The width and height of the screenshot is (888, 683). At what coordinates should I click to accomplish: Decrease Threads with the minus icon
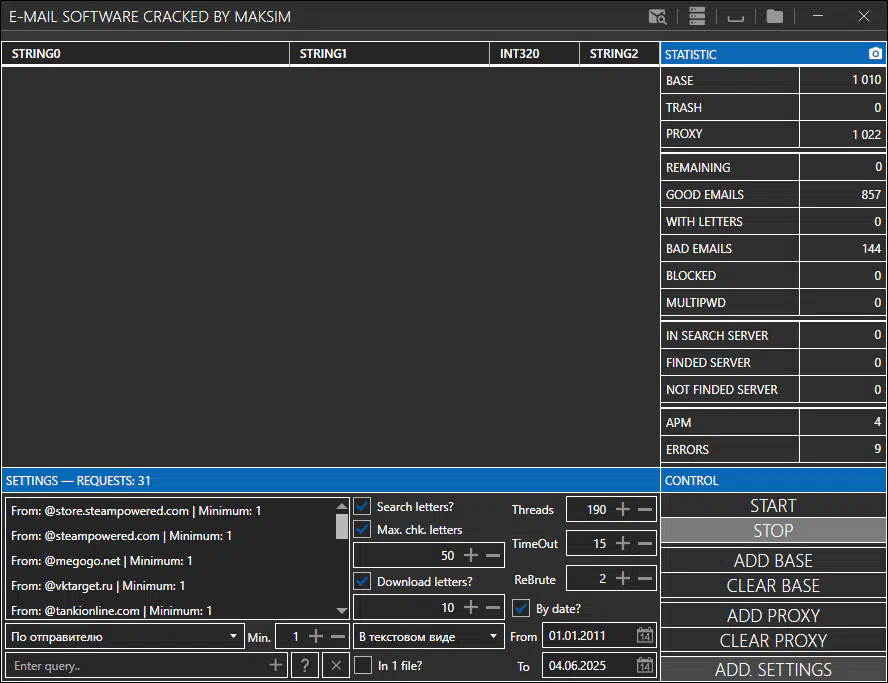[x=645, y=509]
